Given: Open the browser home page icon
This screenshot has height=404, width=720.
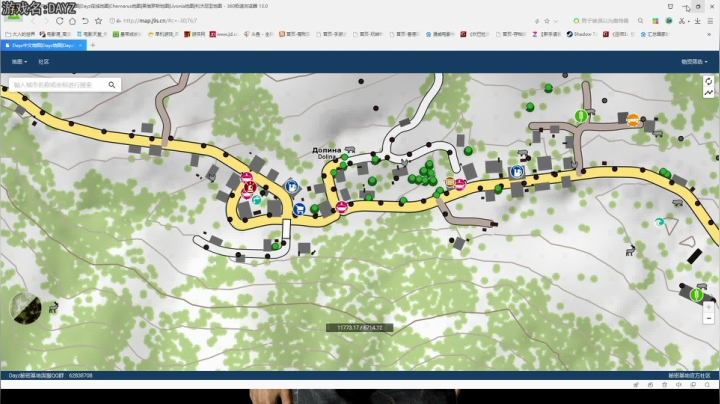Looking at the screenshot, I should pyautogui.click(x=72, y=21).
